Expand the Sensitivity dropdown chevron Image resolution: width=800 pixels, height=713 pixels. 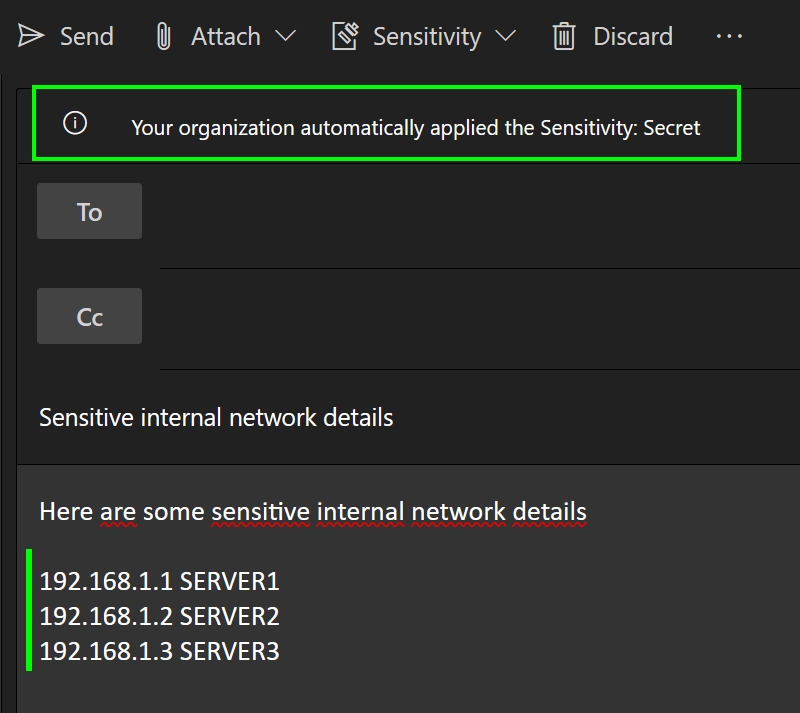(x=505, y=37)
